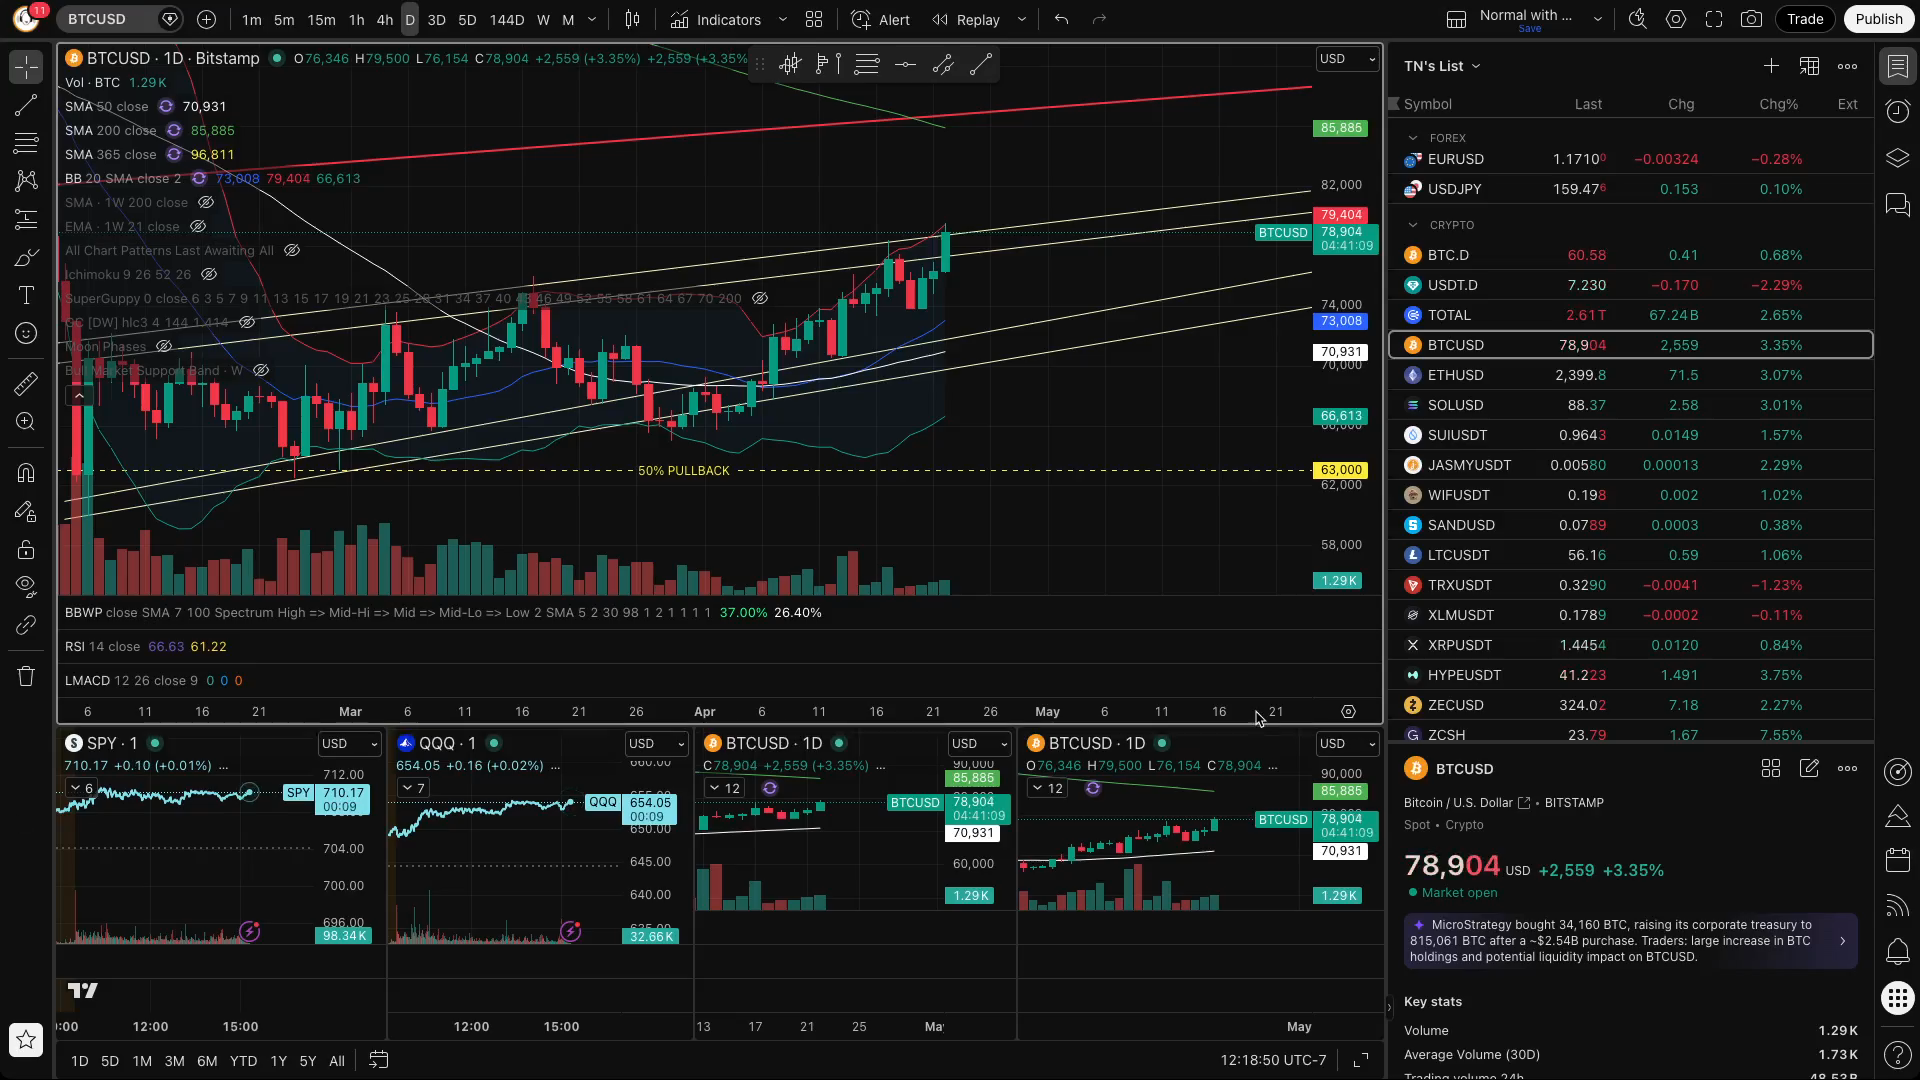Set date range to 5Y

point(307,1061)
